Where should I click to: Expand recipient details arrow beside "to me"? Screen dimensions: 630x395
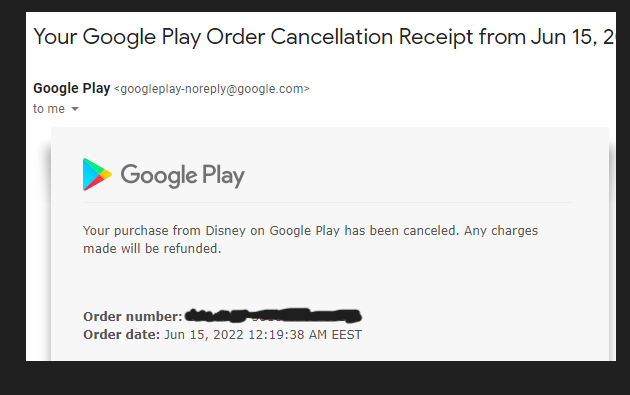(x=75, y=109)
